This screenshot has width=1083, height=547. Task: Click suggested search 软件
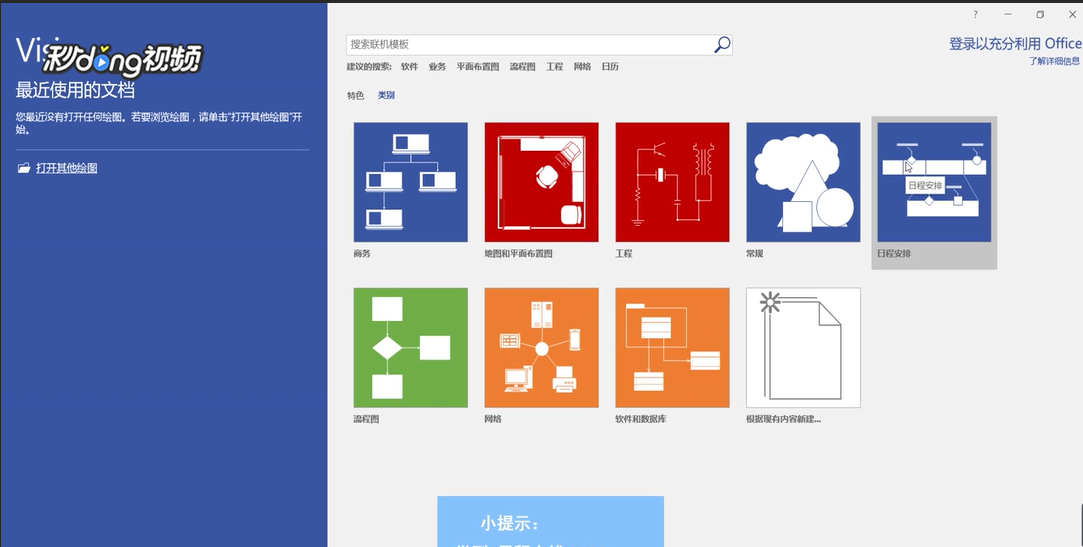click(410, 67)
